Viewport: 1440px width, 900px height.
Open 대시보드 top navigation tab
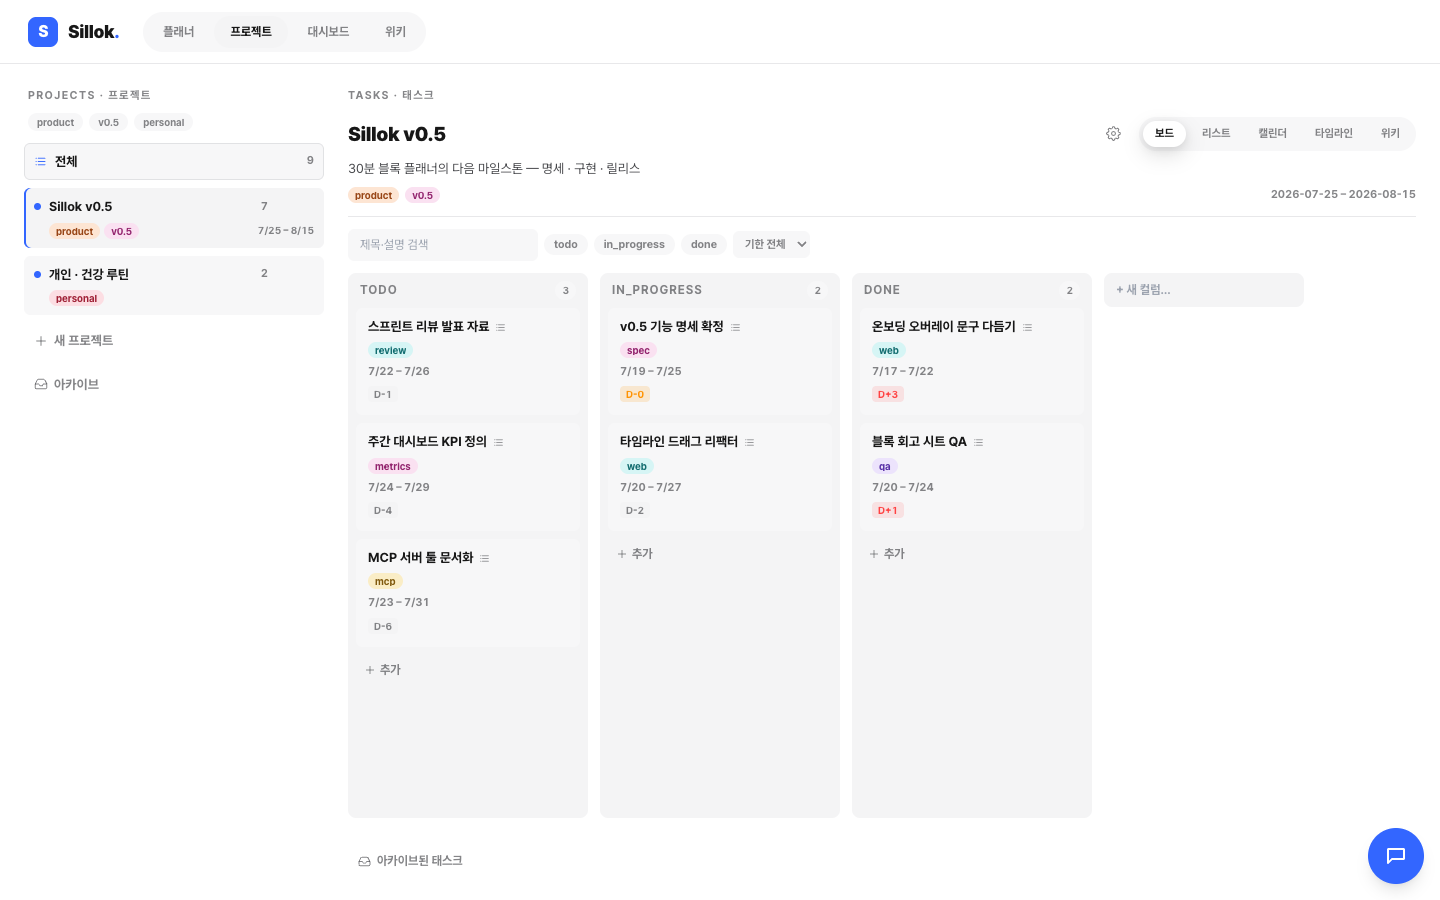[328, 32]
